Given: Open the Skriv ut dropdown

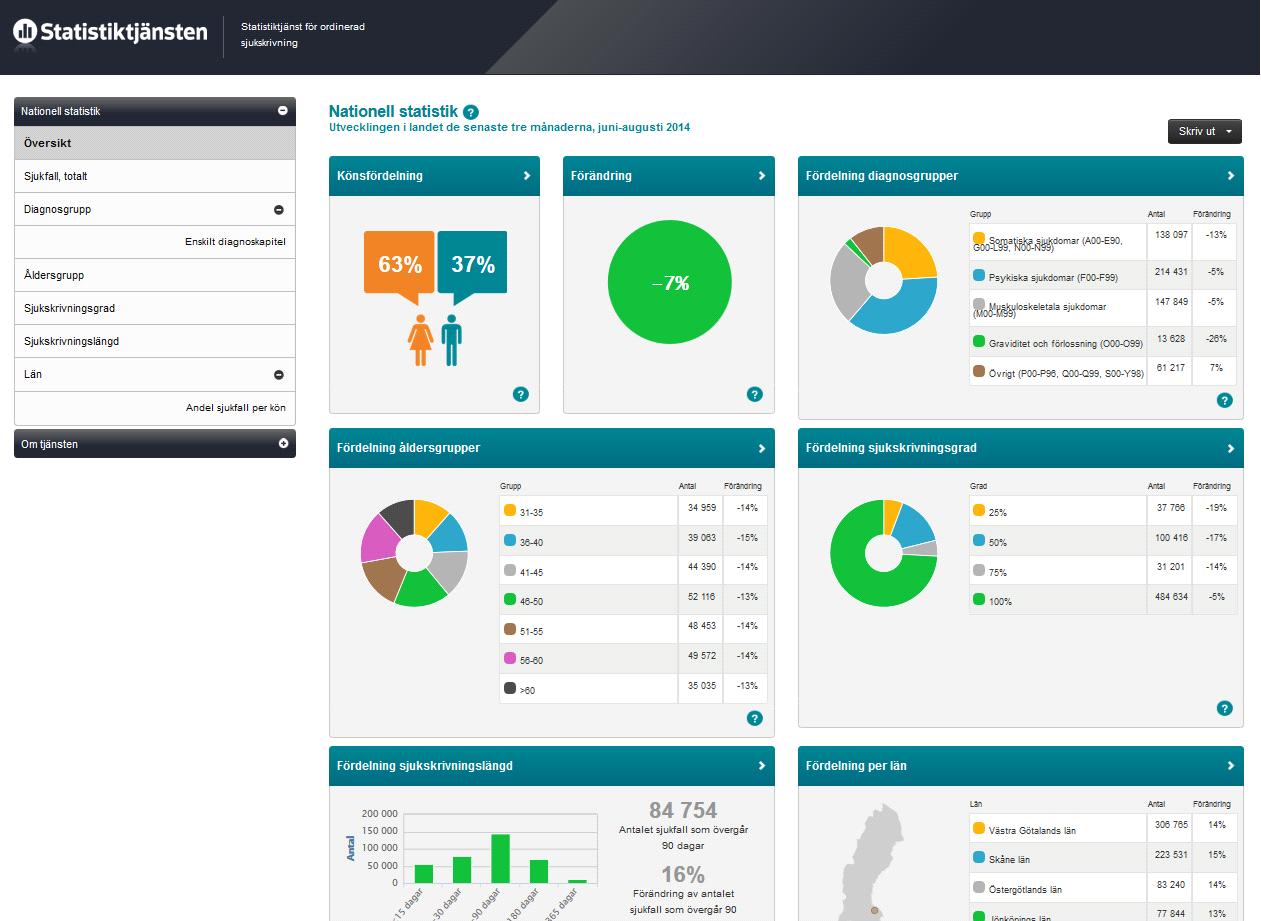Looking at the screenshot, I should click(x=1204, y=131).
